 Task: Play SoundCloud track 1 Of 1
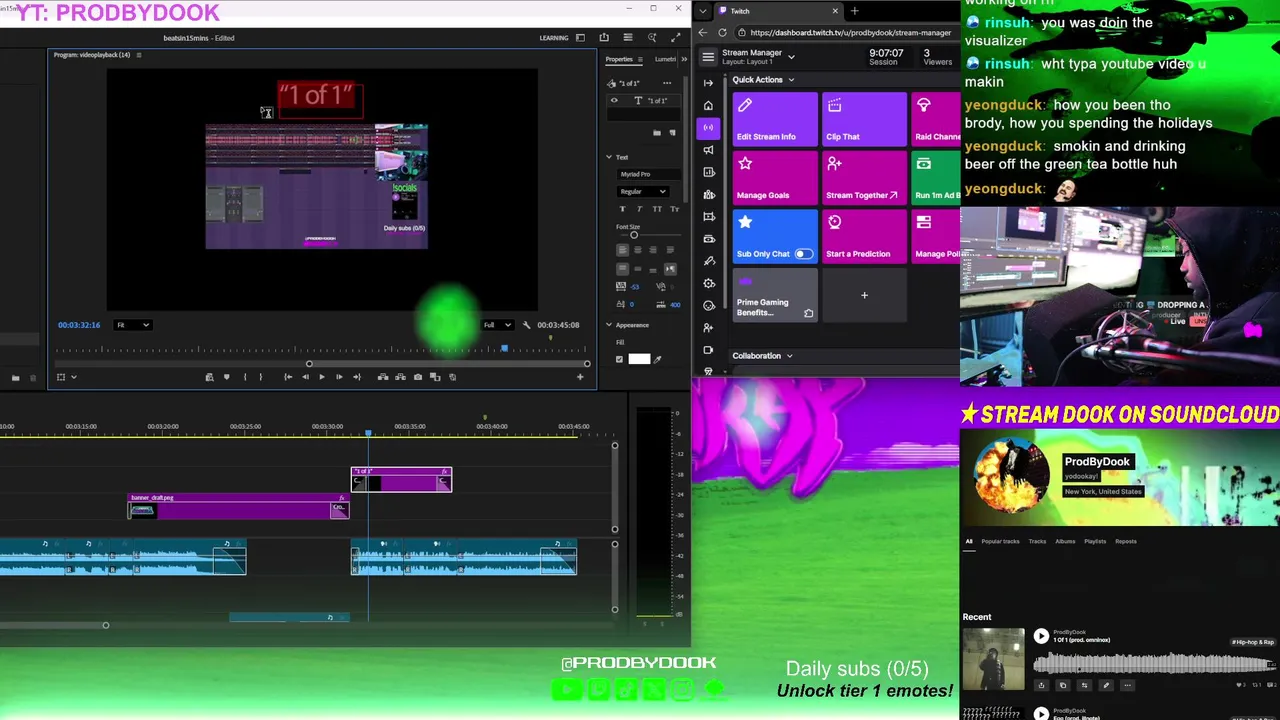1041,636
